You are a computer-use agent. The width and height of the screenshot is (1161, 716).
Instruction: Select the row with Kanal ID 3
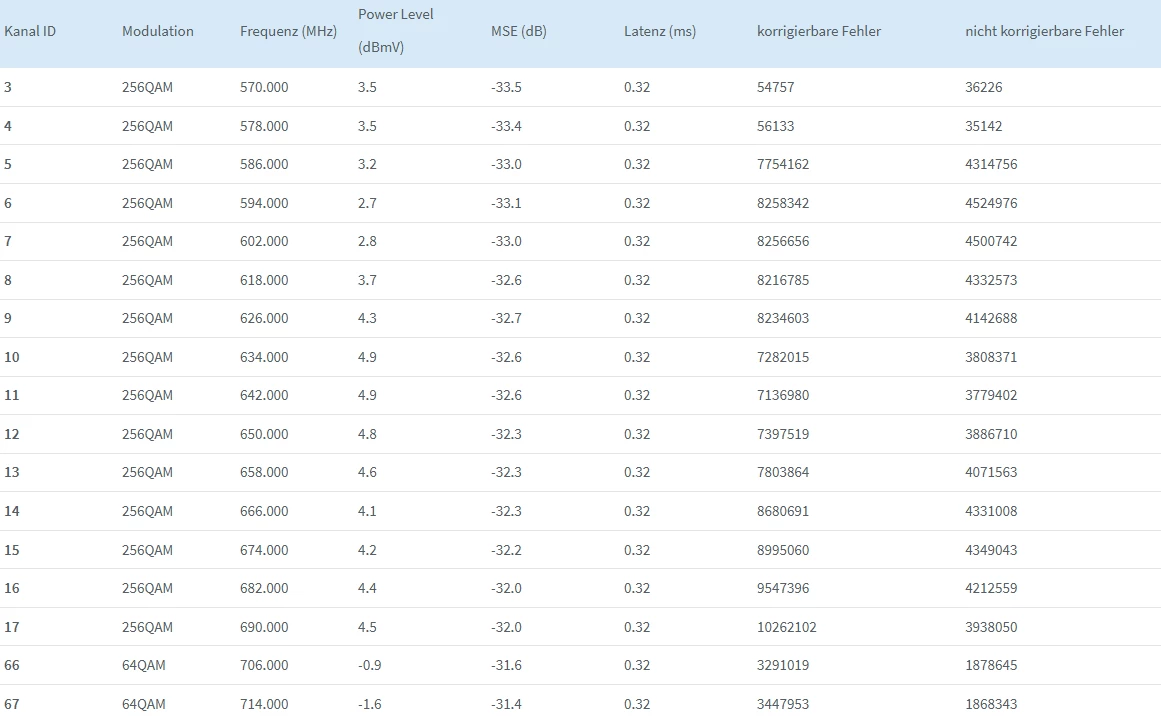click(580, 87)
